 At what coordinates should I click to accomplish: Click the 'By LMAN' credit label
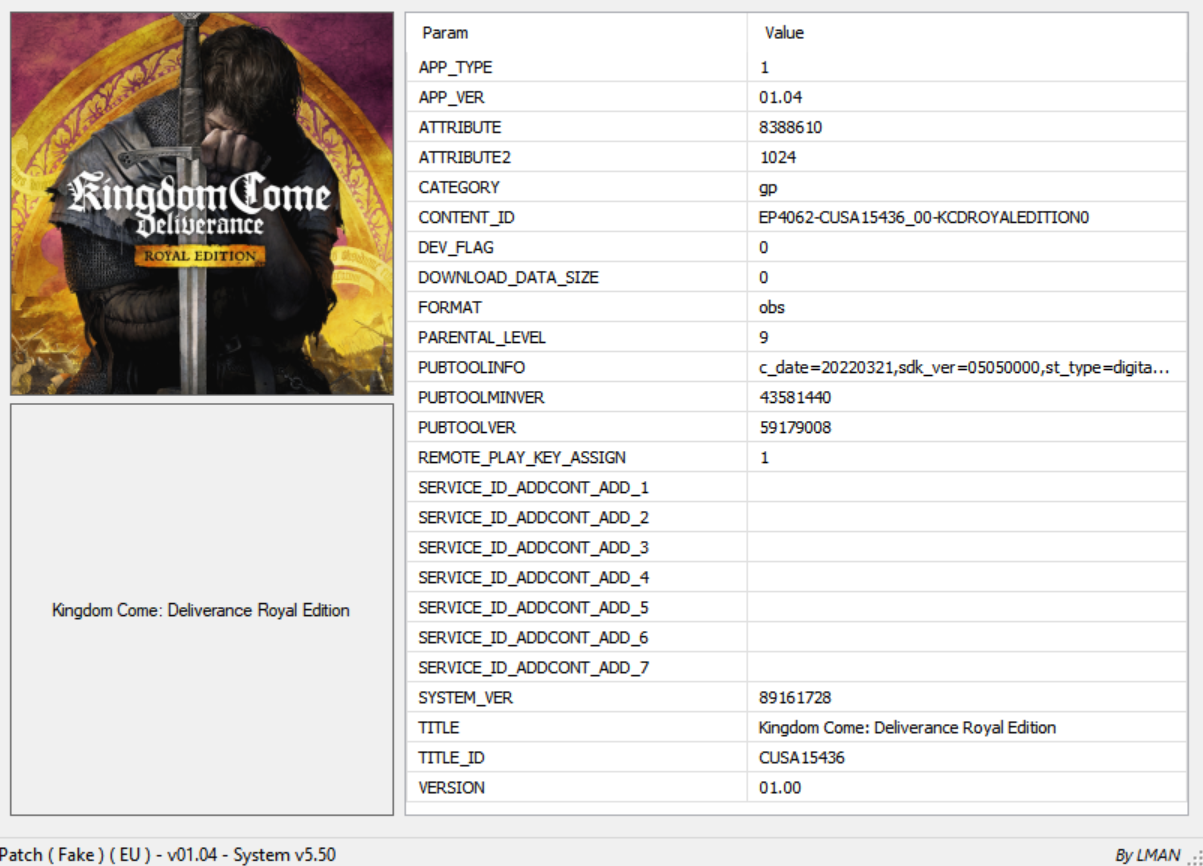coord(1148,855)
